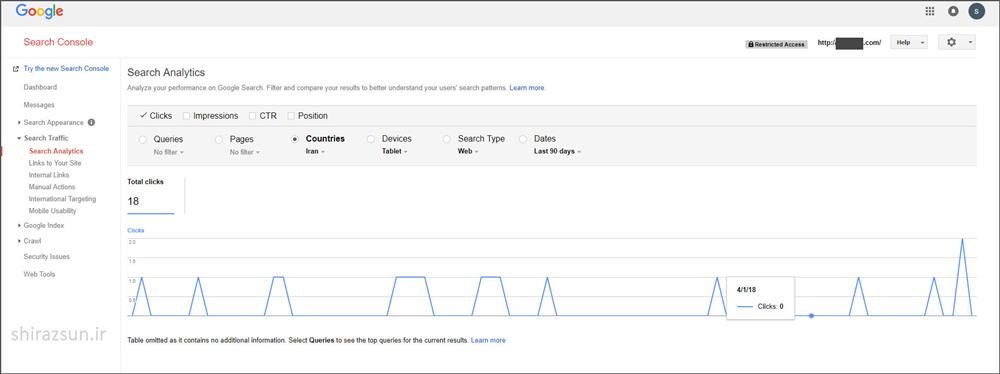Click the Search Analytics page heading
The height and width of the screenshot is (374, 1000).
pyautogui.click(x=166, y=73)
